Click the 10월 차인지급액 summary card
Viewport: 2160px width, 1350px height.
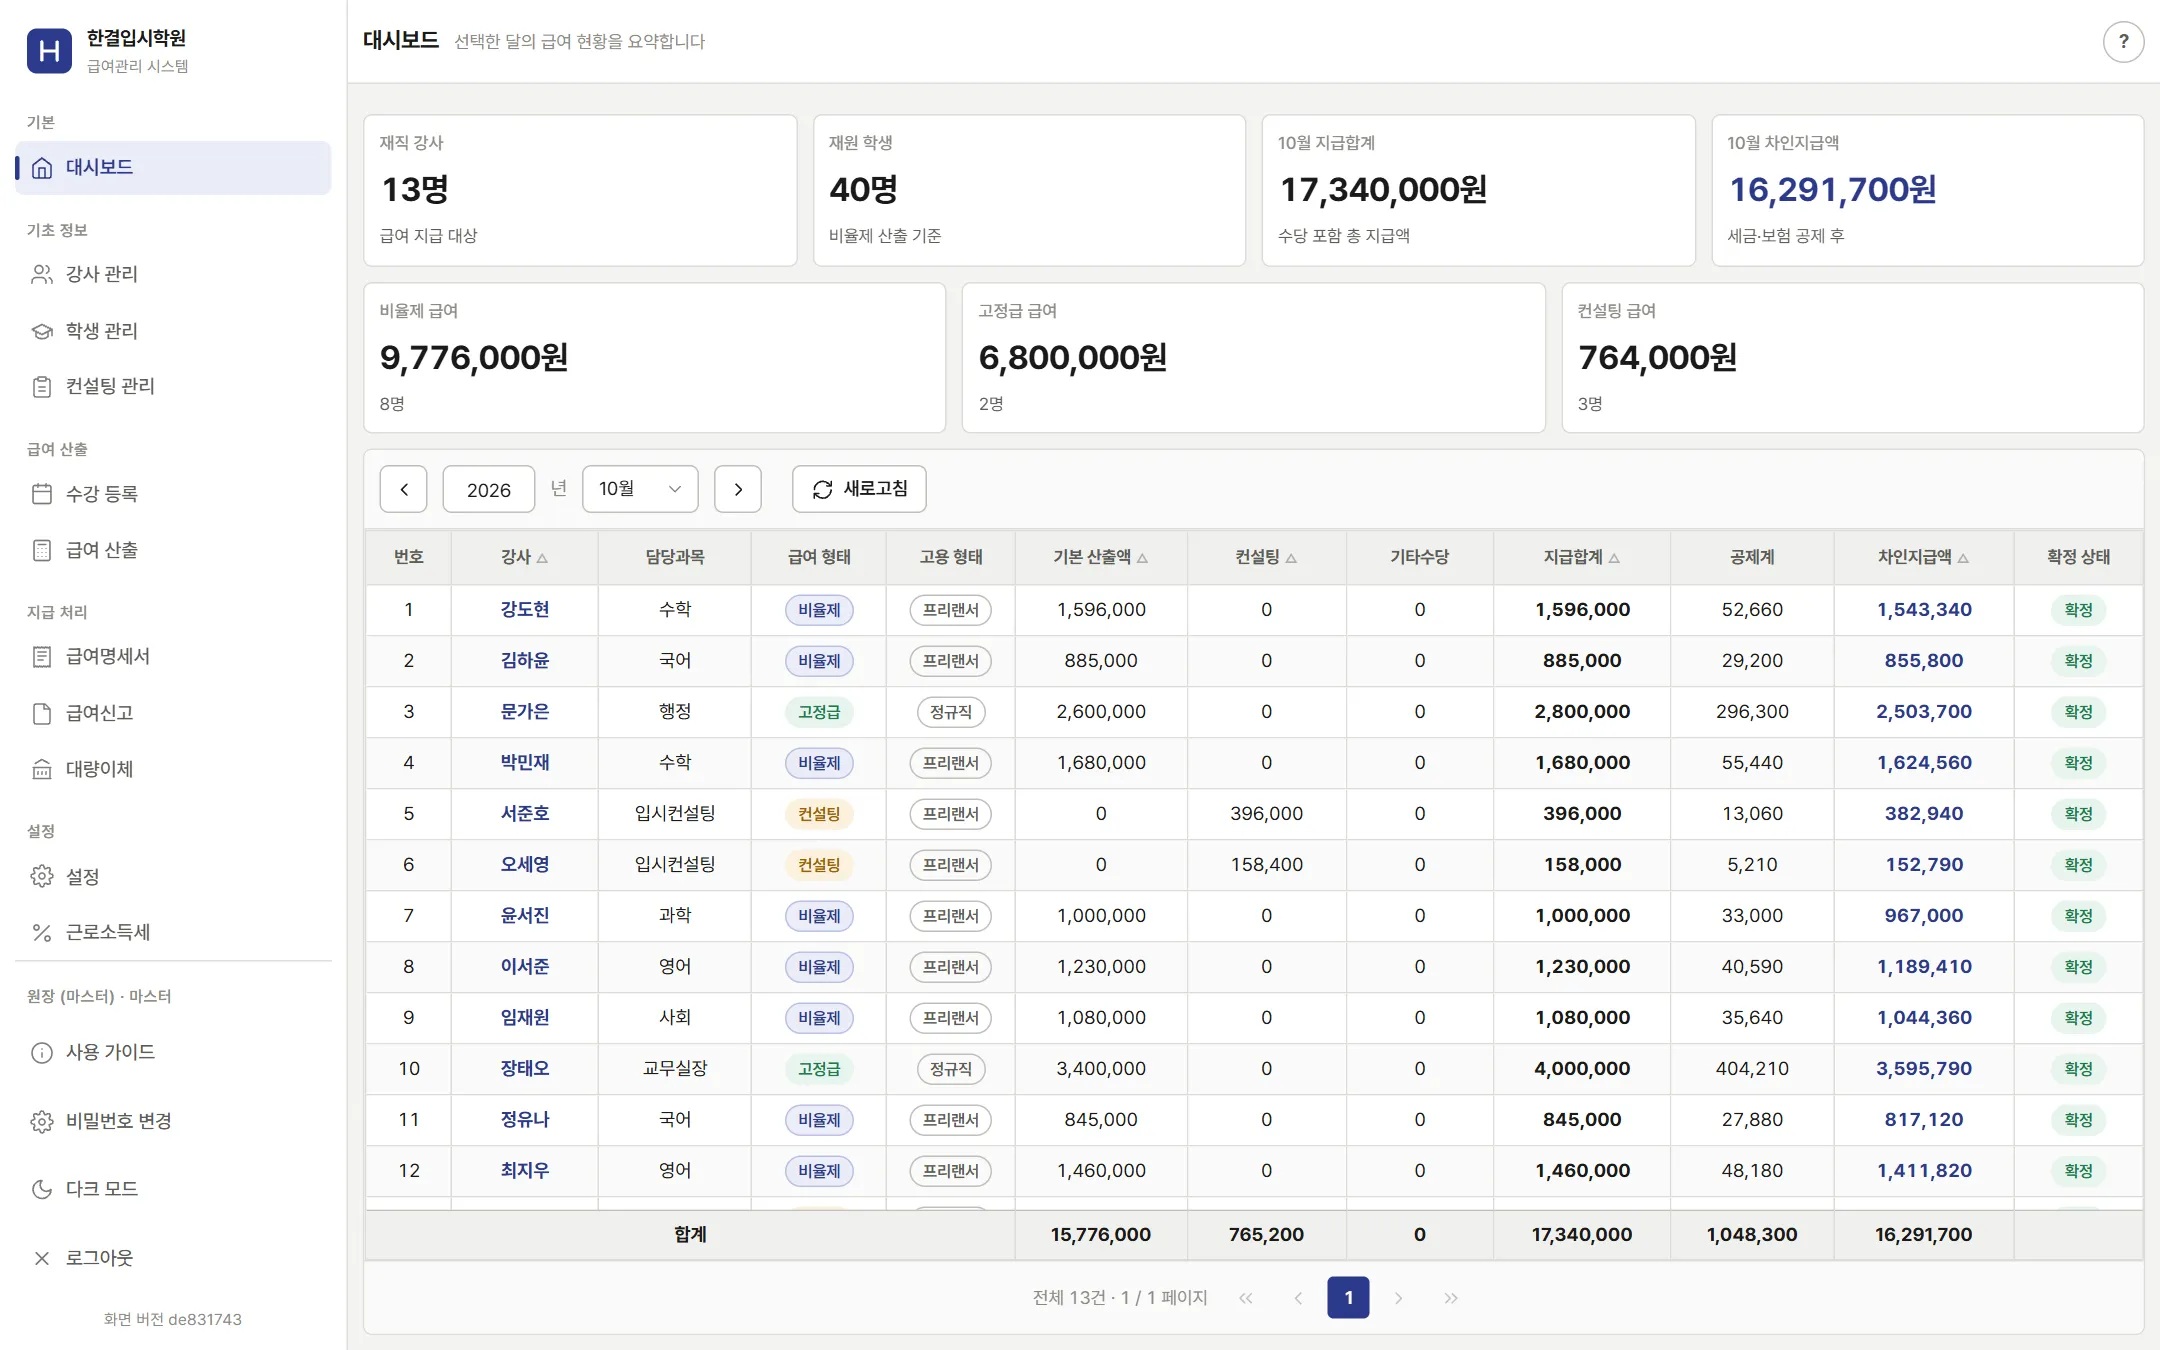[1927, 190]
